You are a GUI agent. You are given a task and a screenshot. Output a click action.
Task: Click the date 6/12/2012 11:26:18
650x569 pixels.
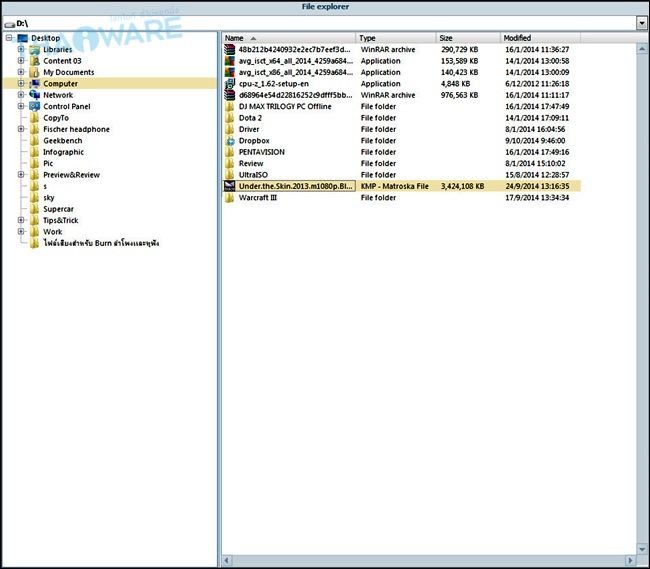coord(537,84)
